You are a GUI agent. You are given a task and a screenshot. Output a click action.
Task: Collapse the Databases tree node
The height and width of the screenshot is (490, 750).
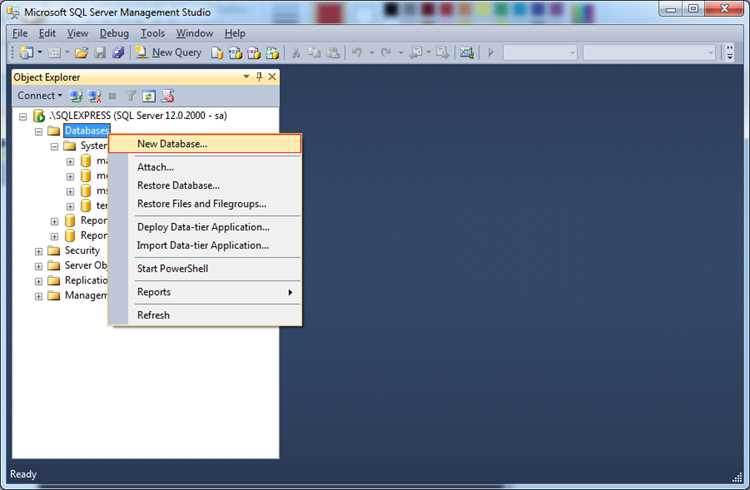(x=39, y=131)
